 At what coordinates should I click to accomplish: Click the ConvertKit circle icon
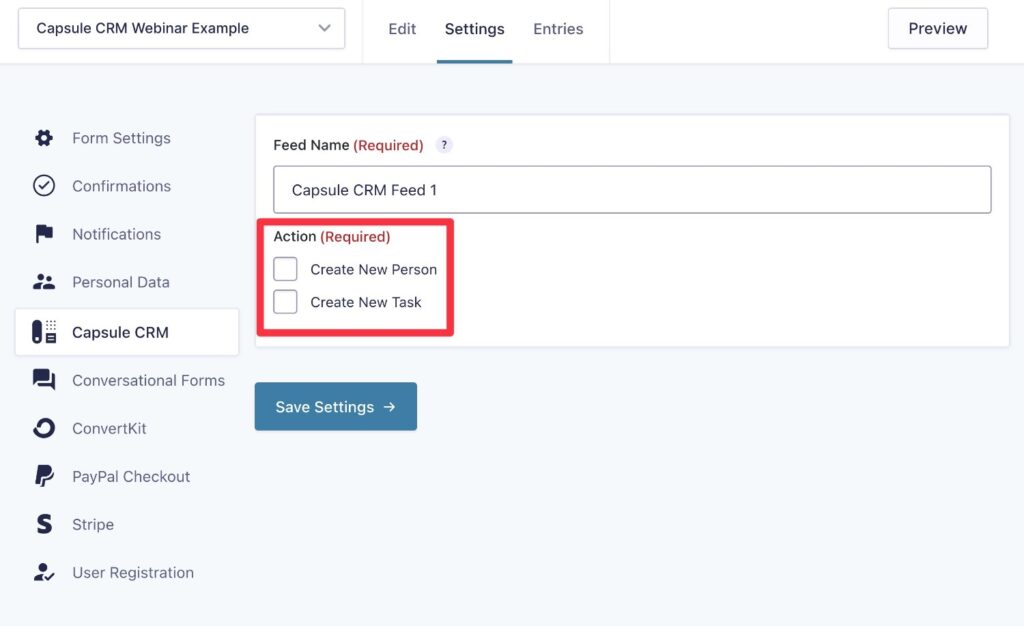click(x=44, y=428)
